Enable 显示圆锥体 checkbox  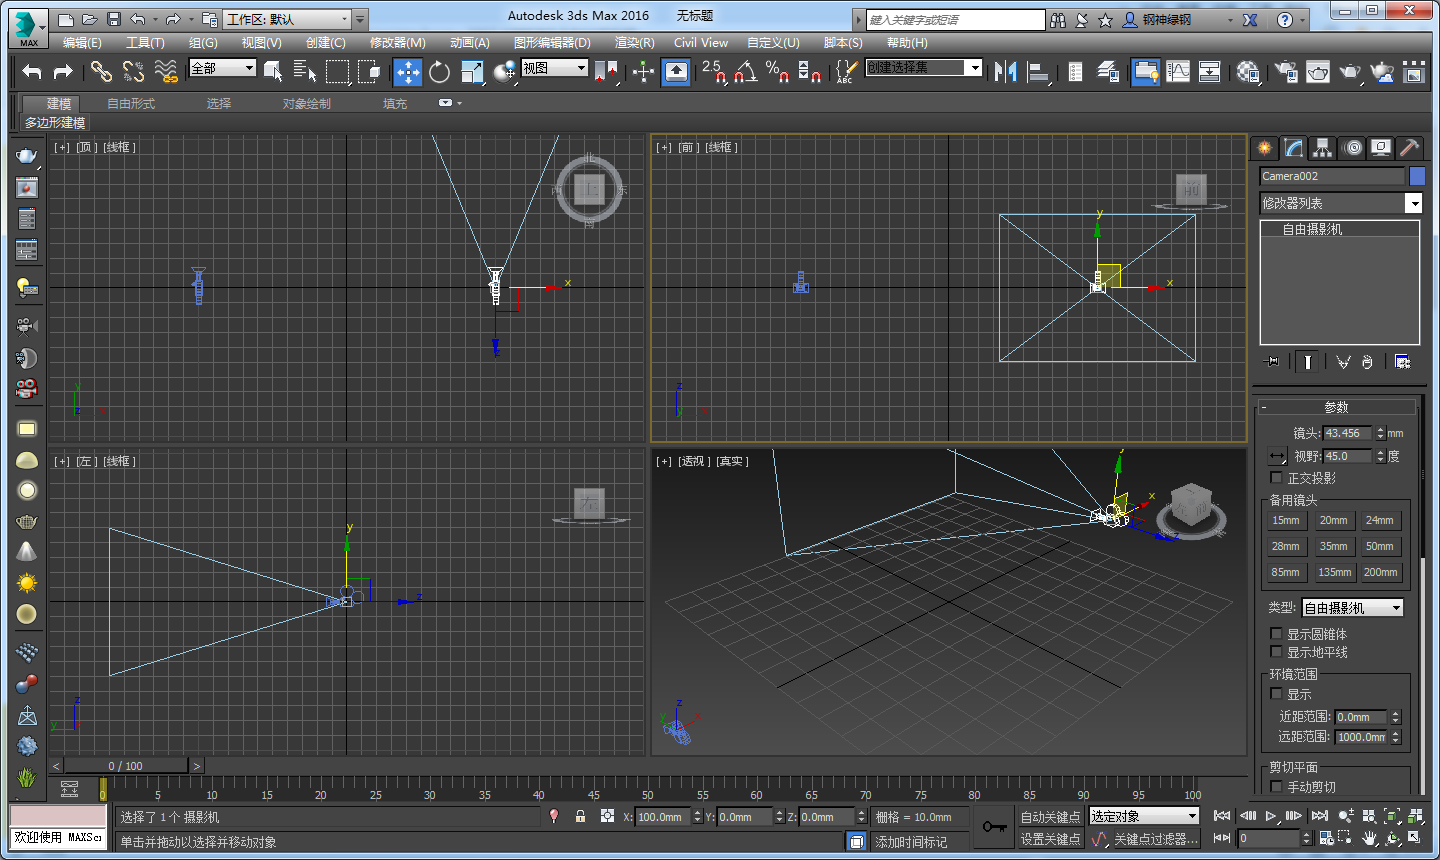tap(1276, 634)
